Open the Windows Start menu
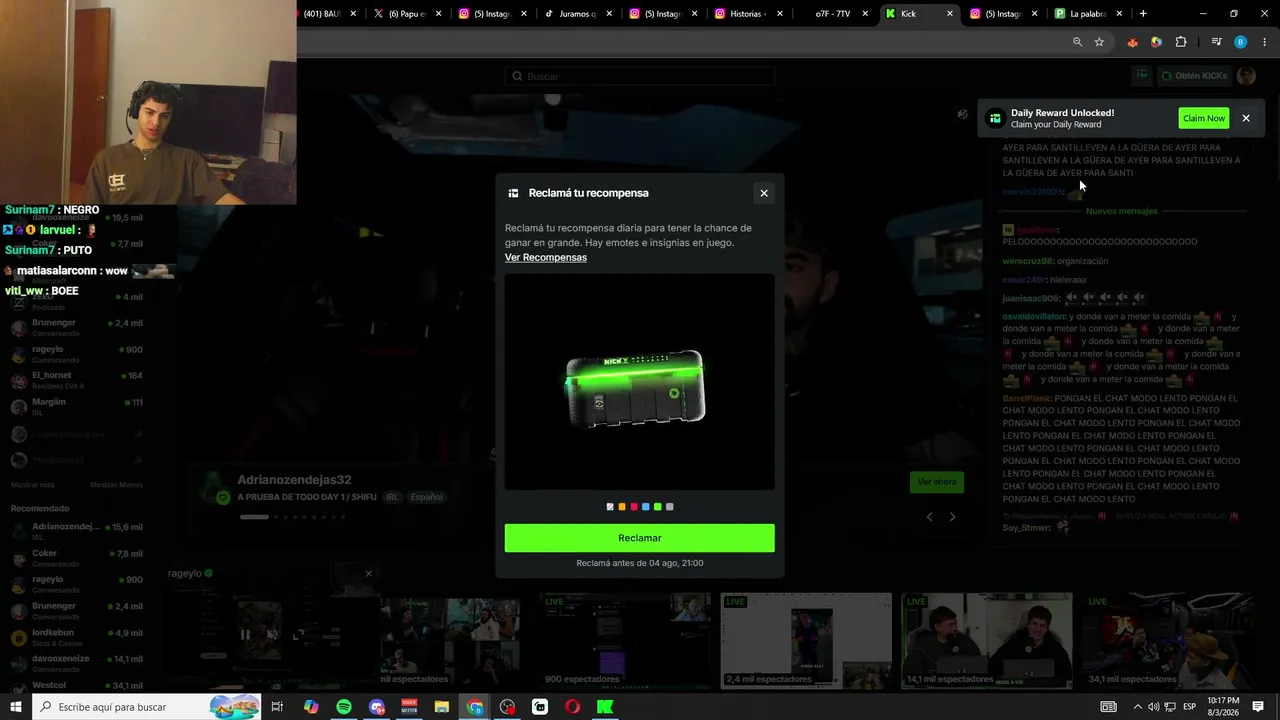Image resolution: width=1280 pixels, height=720 pixels. [15, 707]
